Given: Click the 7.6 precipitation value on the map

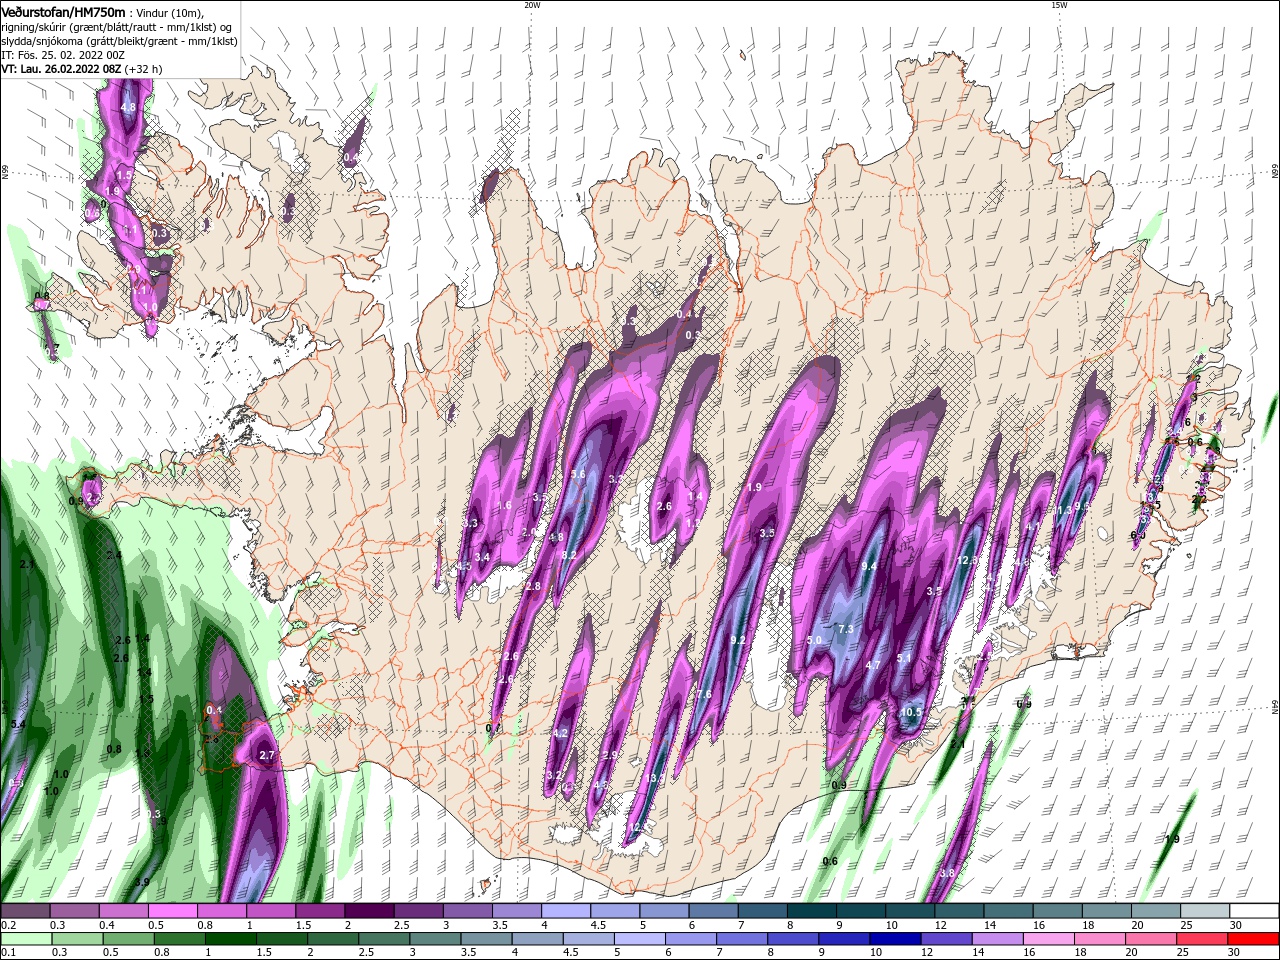Looking at the screenshot, I should pos(704,695).
